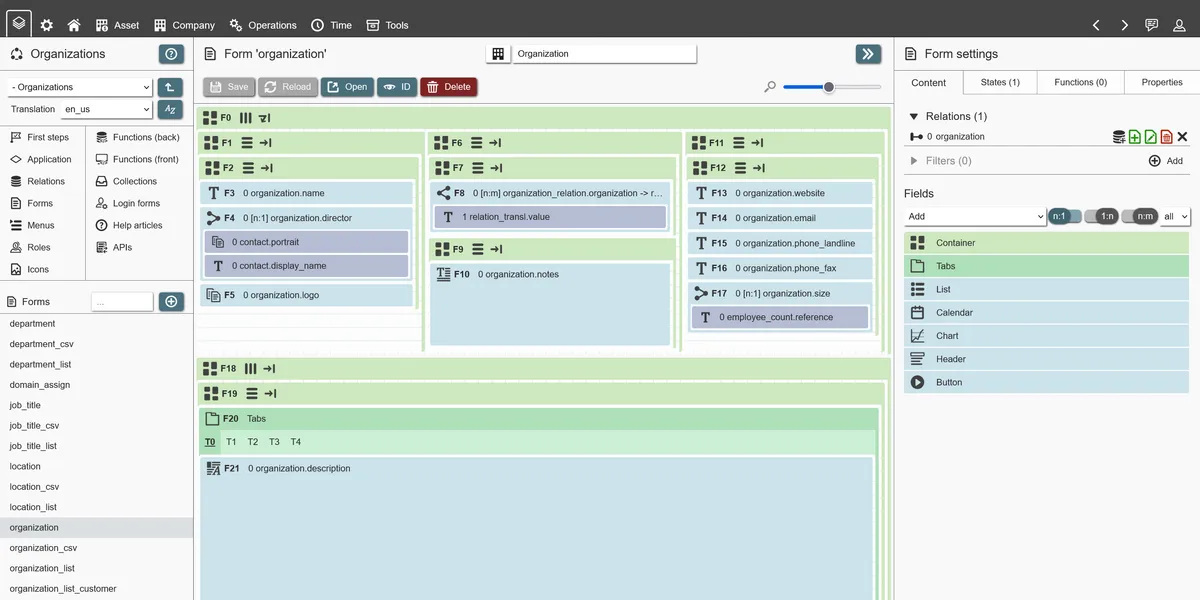Open the Organizations module dropdown
Screen dimensions: 1200x600
(x=81, y=87)
